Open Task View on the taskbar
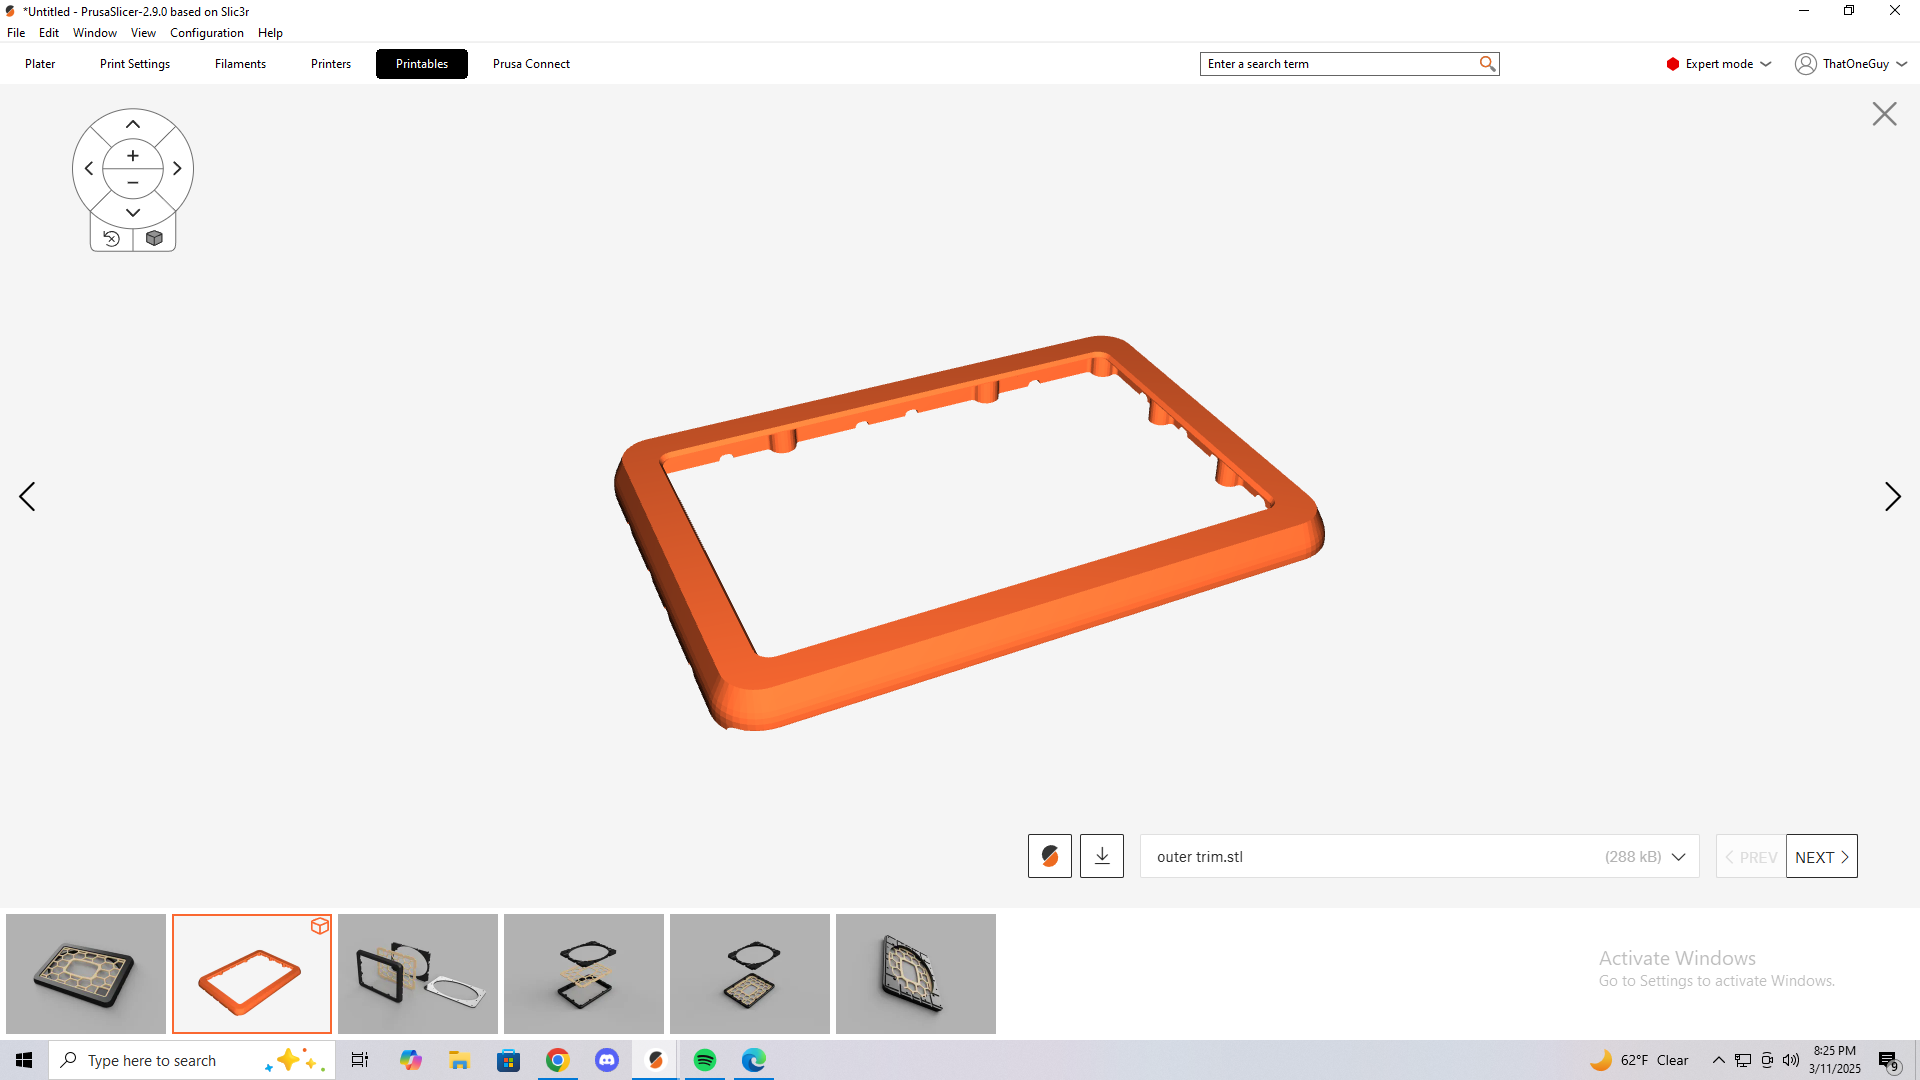Screen dimensions: 1920x1080 click(x=360, y=1060)
